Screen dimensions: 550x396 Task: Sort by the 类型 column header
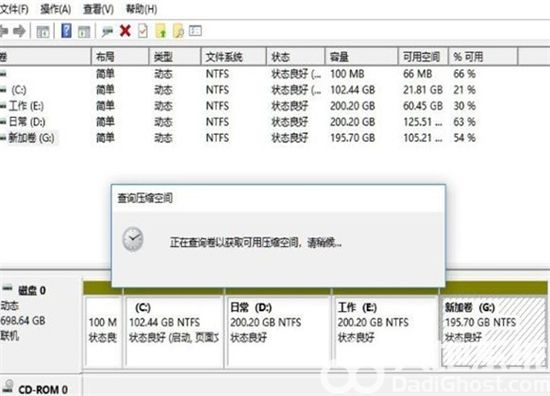175,57
